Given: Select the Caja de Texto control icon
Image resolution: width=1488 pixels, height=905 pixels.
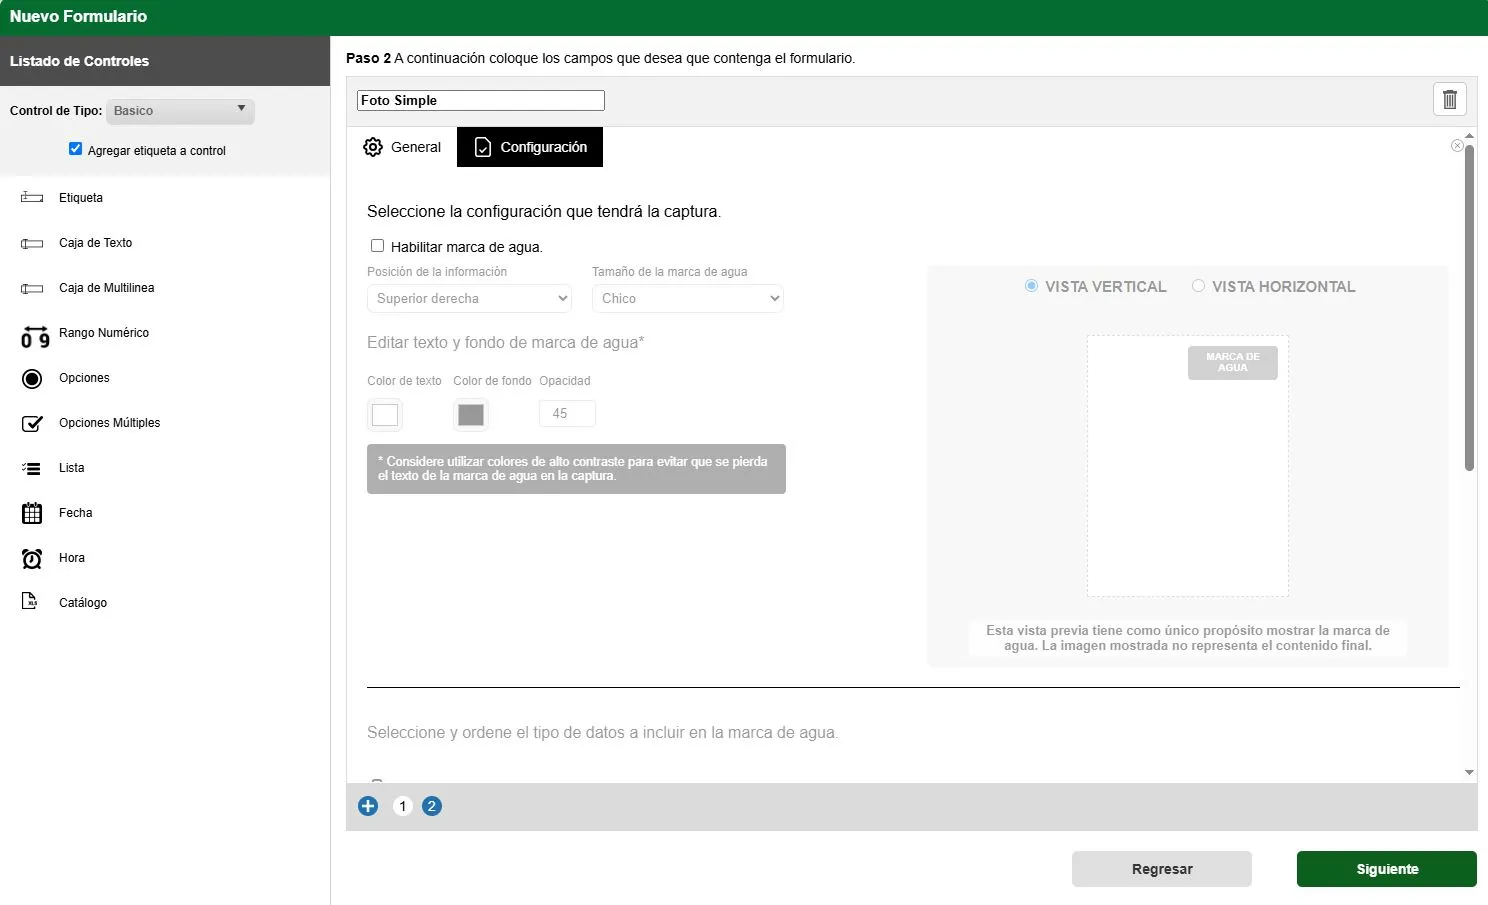Looking at the screenshot, I should tap(32, 243).
